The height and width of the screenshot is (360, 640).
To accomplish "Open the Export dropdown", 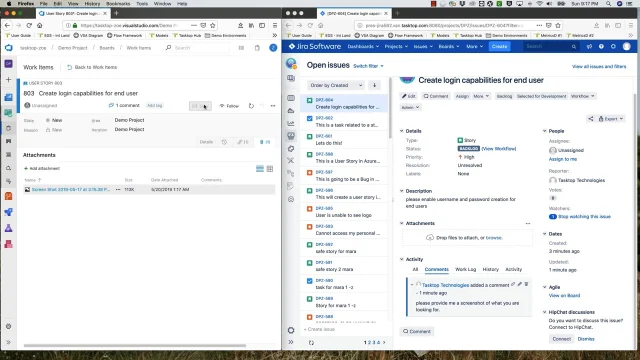I will 611,119.
